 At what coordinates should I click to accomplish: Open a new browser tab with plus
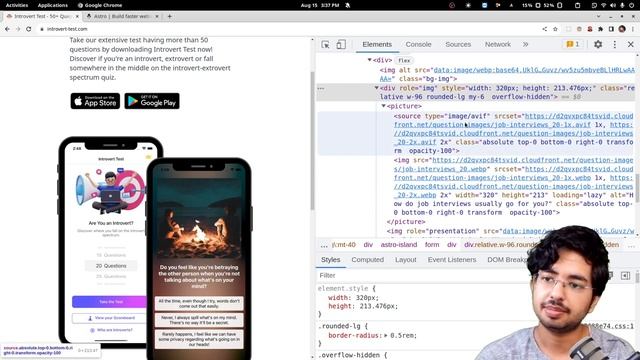click(x=169, y=16)
